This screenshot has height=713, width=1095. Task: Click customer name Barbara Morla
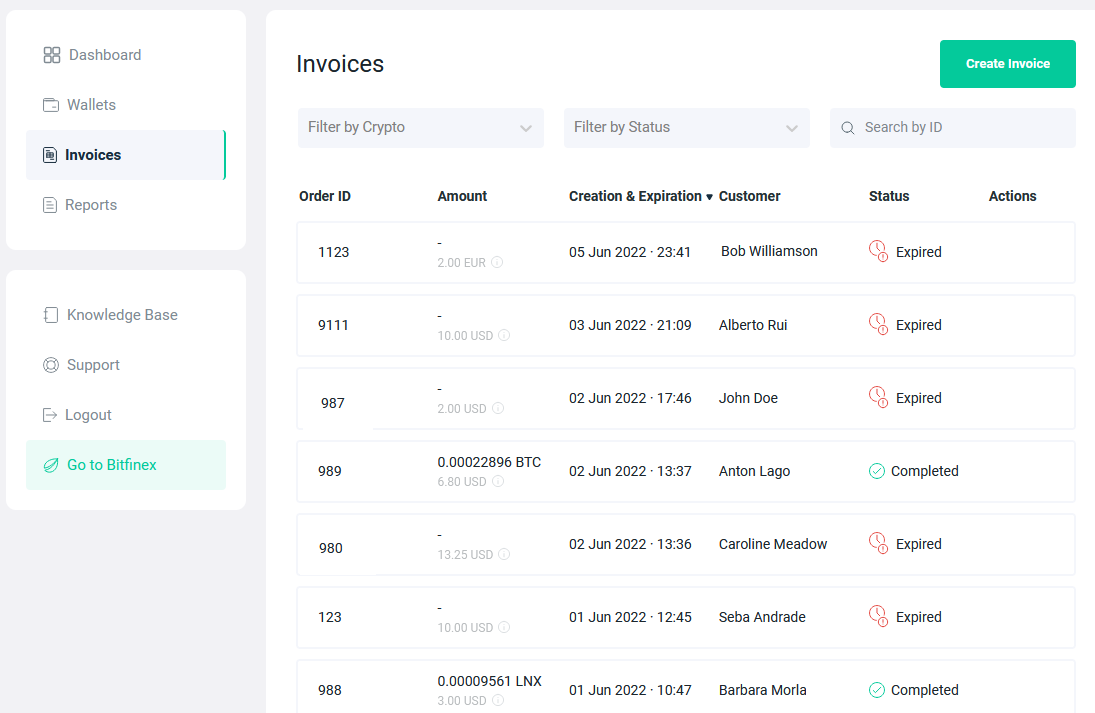[763, 690]
